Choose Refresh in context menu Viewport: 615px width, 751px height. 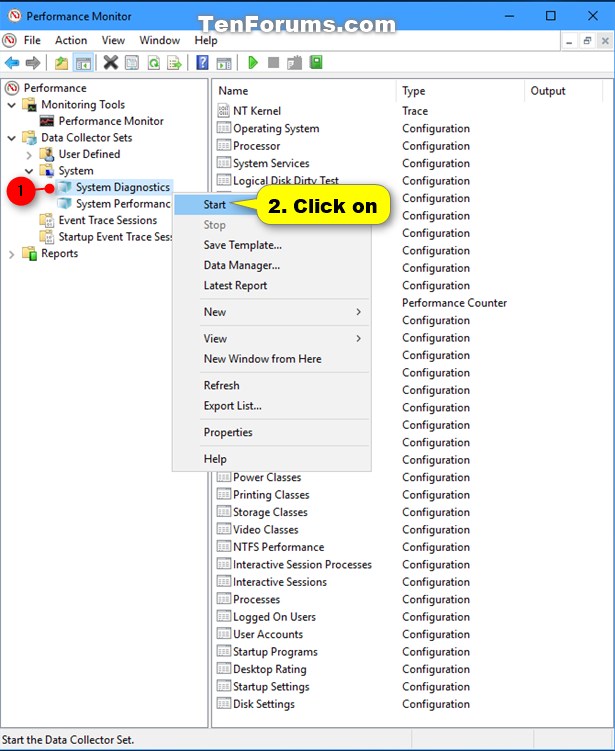[x=272, y=386]
